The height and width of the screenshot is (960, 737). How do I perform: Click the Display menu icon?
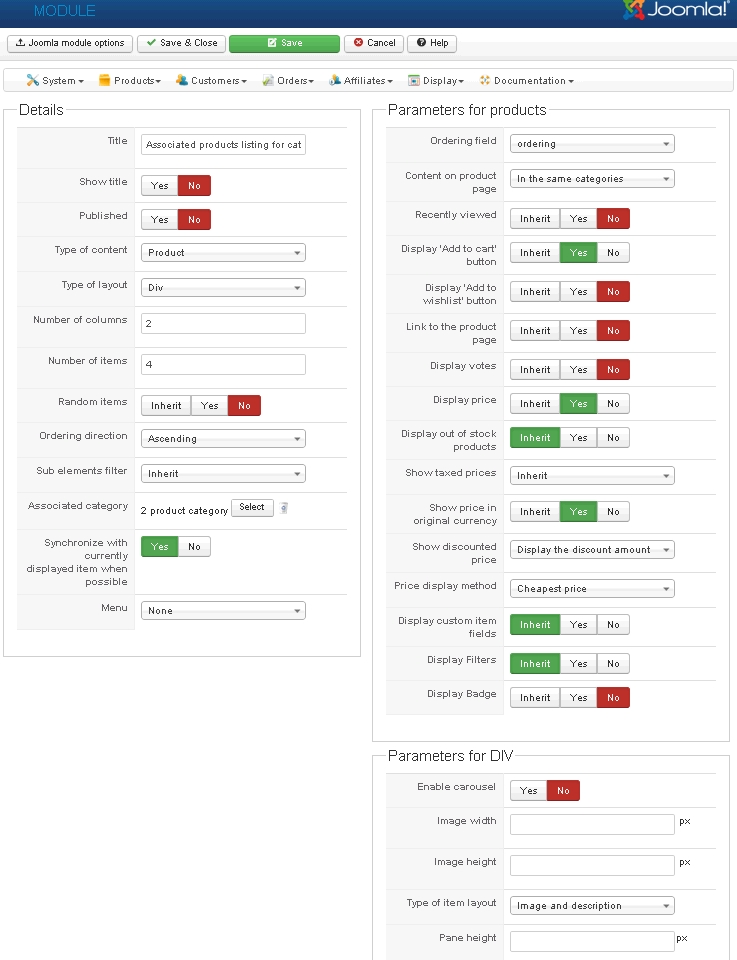tap(413, 81)
